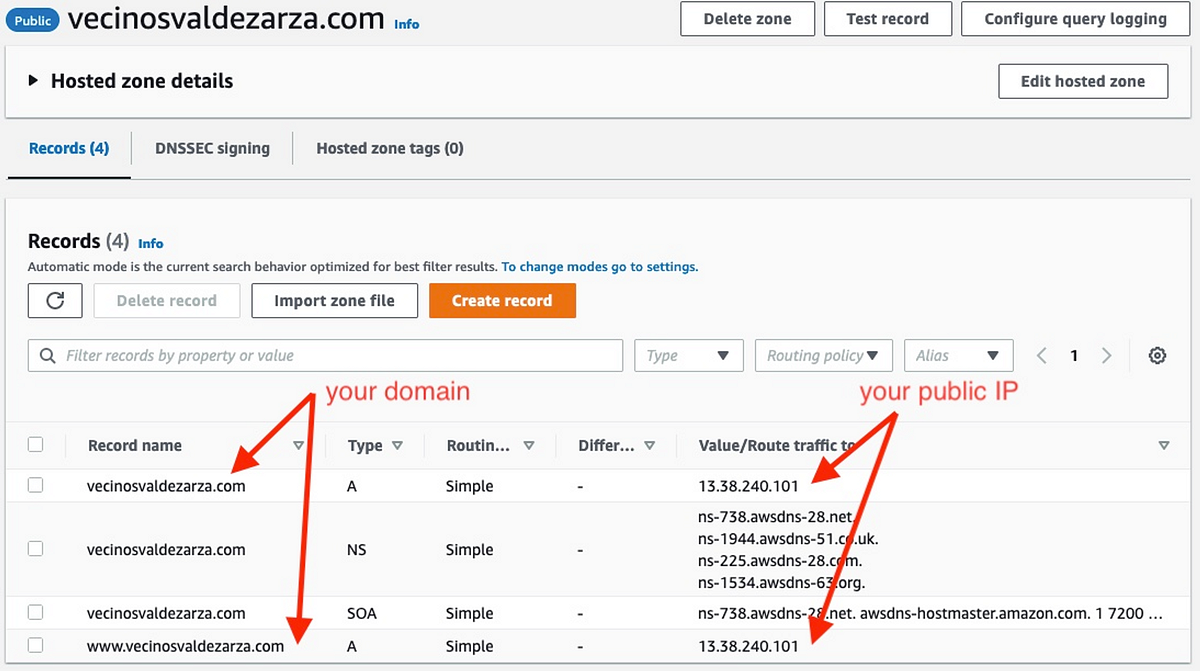Open the Type filter dropdown
The height and width of the screenshot is (671, 1200).
tap(688, 355)
